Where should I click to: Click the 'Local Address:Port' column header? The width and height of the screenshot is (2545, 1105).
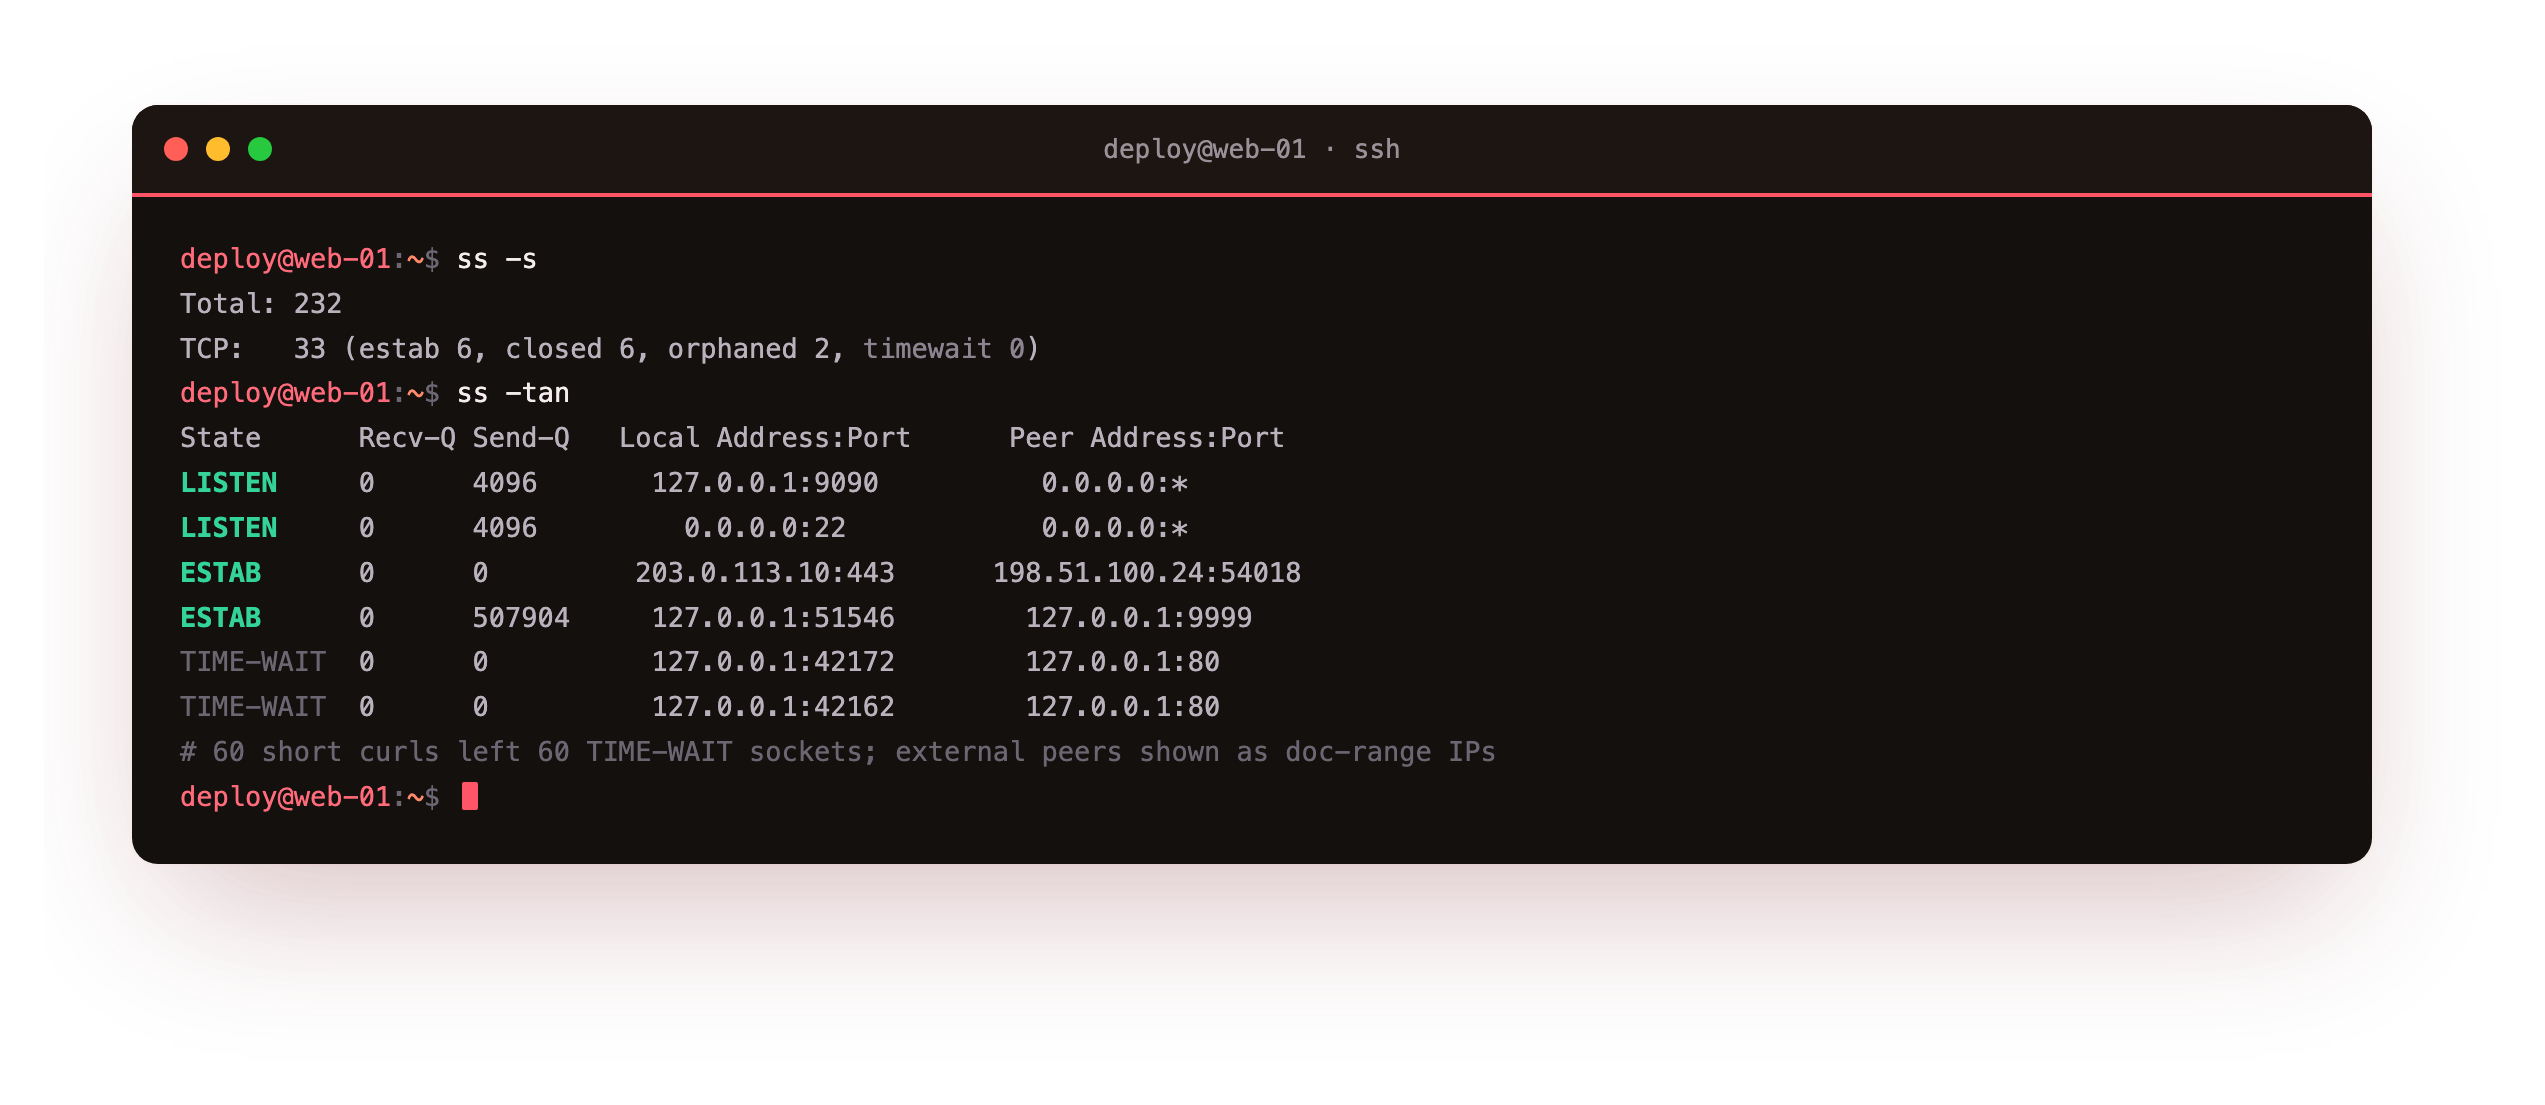pyautogui.click(x=765, y=438)
